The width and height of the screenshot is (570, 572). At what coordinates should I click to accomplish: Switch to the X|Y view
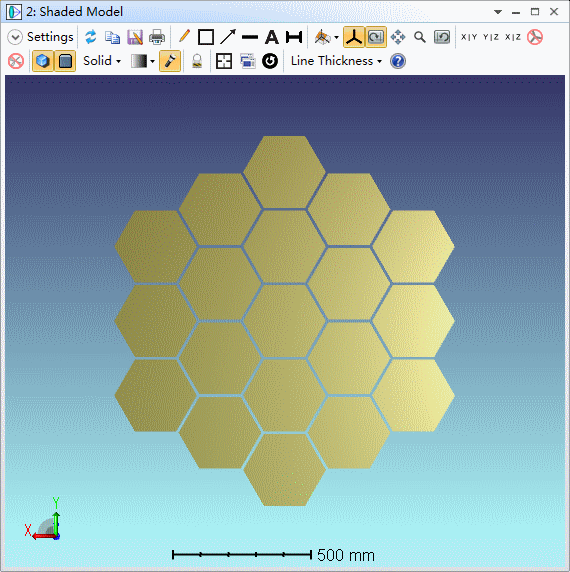(469, 37)
